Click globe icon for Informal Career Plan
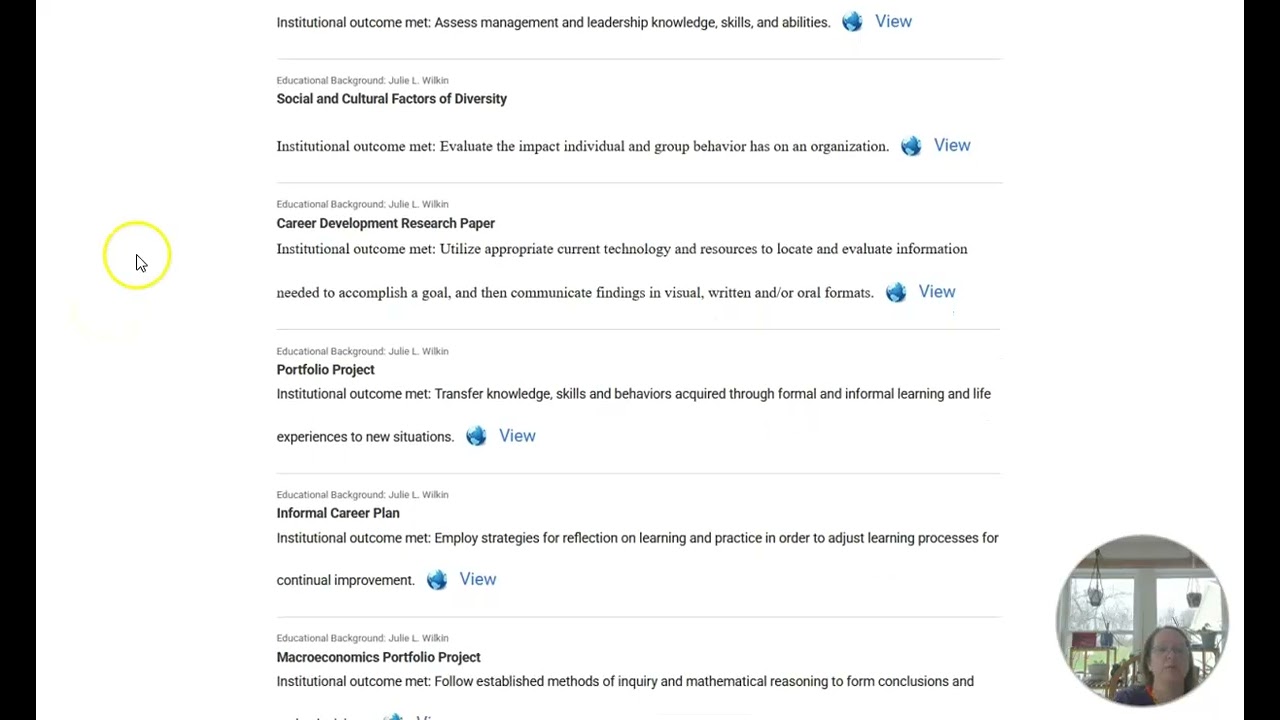The width and height of the screenshot is (1280, 720). click(x=437, y=580)
